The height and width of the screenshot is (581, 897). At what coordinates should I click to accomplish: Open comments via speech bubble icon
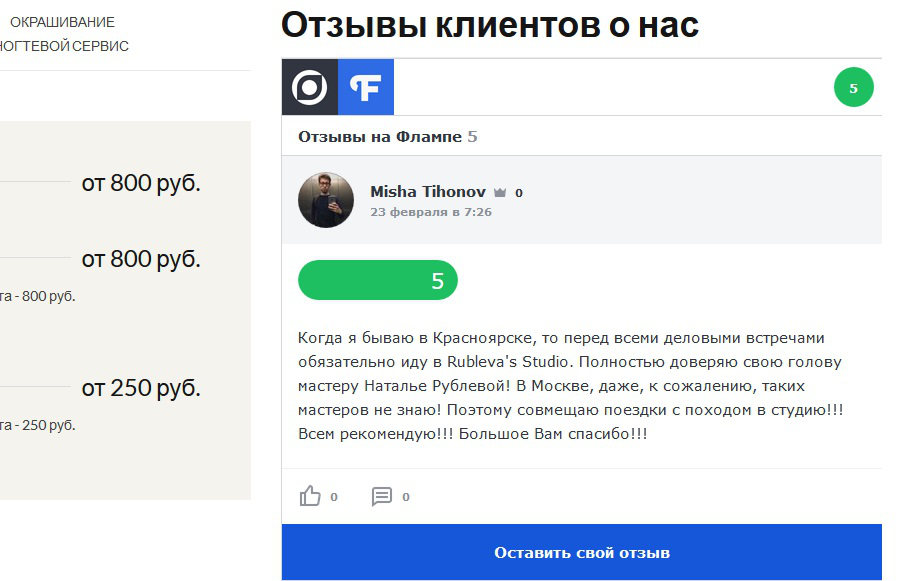pos(382,496)
